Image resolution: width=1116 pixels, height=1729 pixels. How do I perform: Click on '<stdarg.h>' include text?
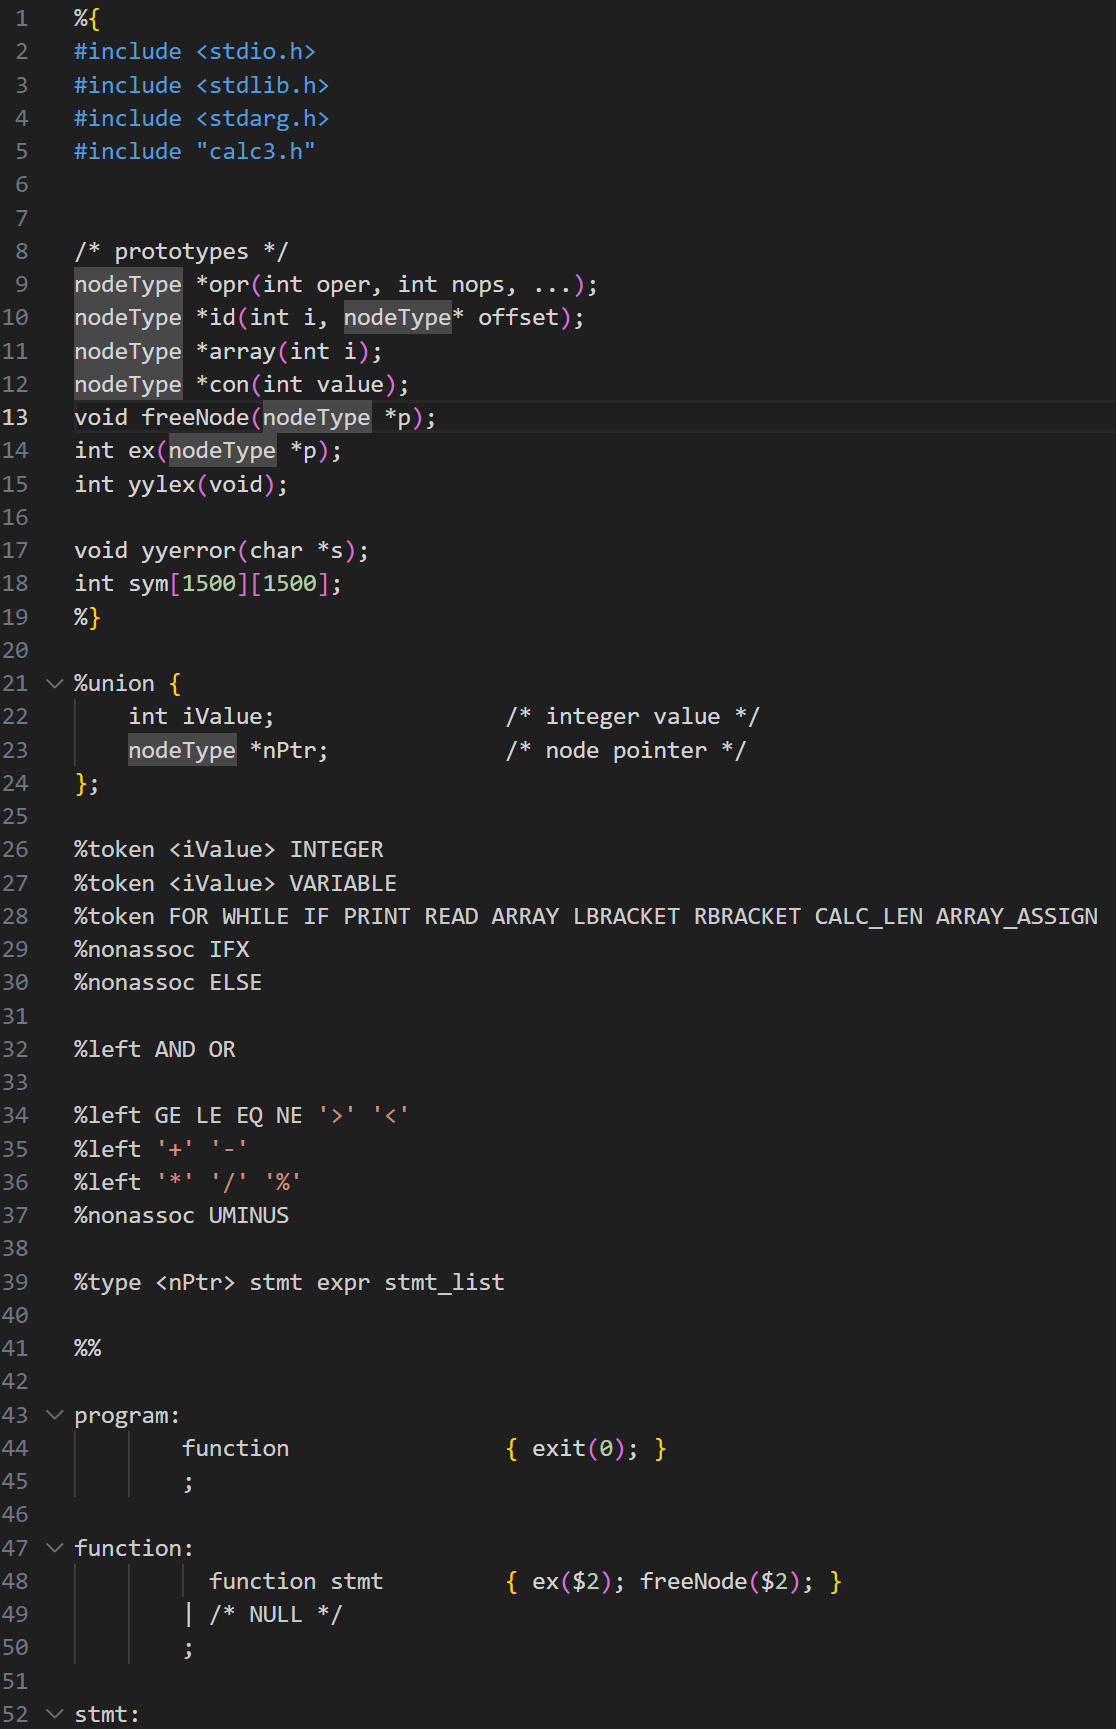pyautogui.click(x=262, y=118)
